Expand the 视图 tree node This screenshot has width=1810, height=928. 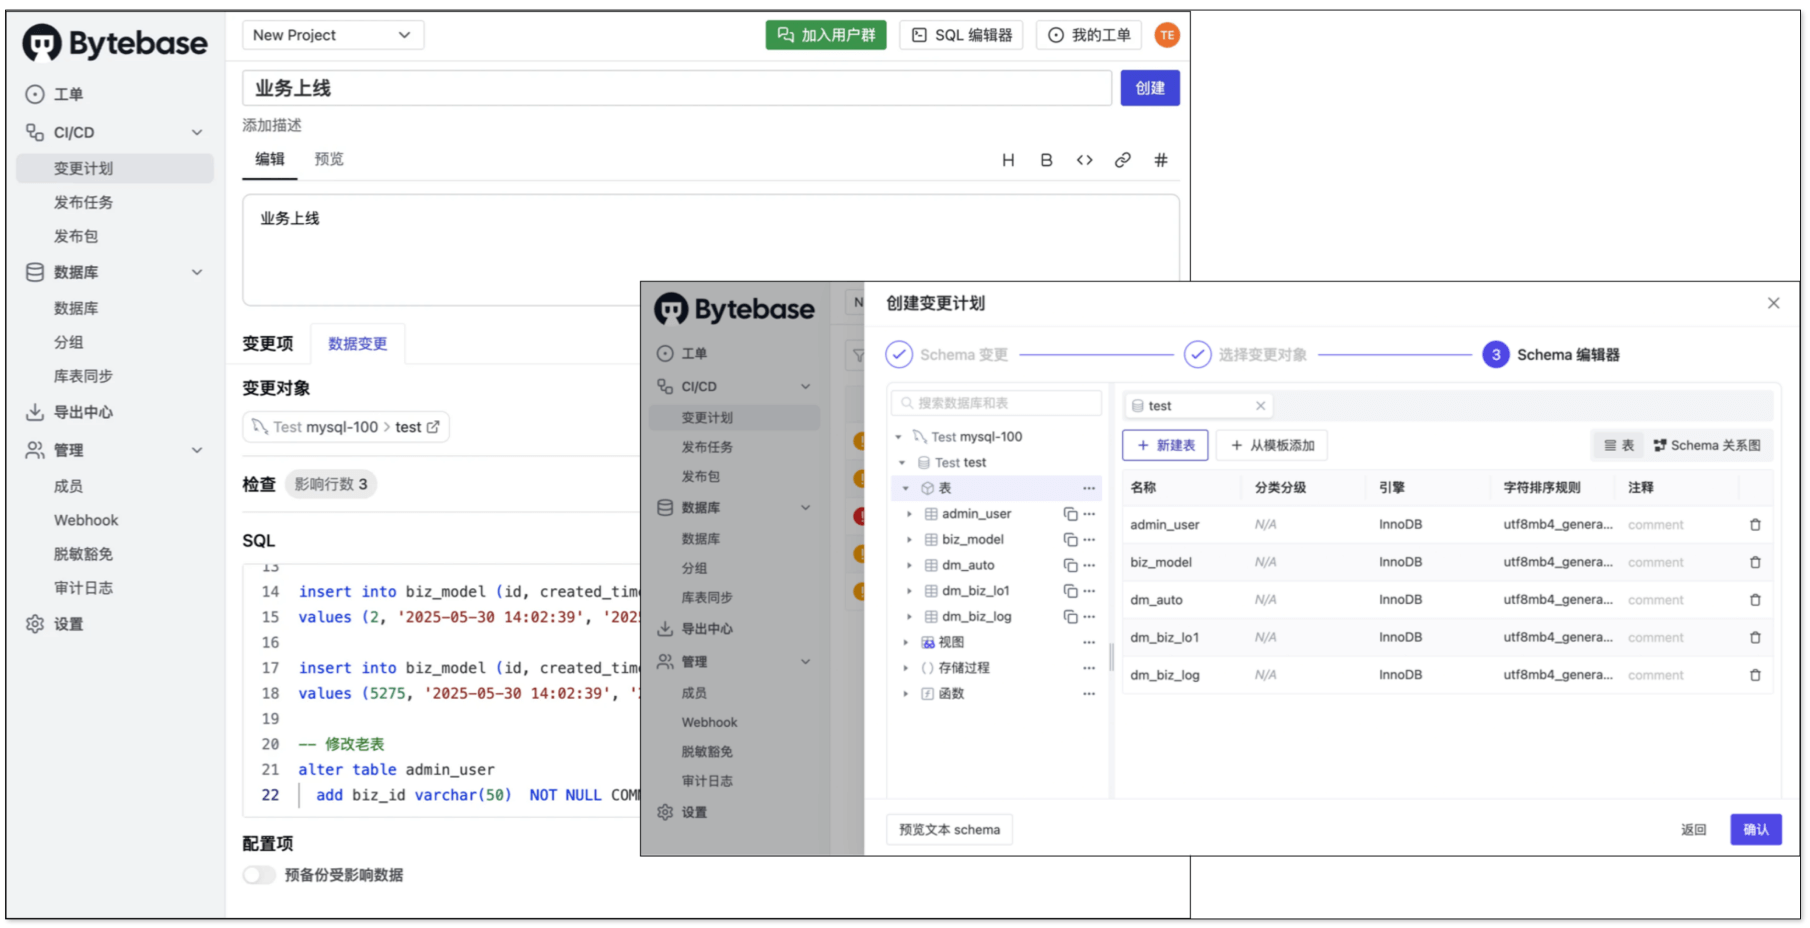(906, 642)
